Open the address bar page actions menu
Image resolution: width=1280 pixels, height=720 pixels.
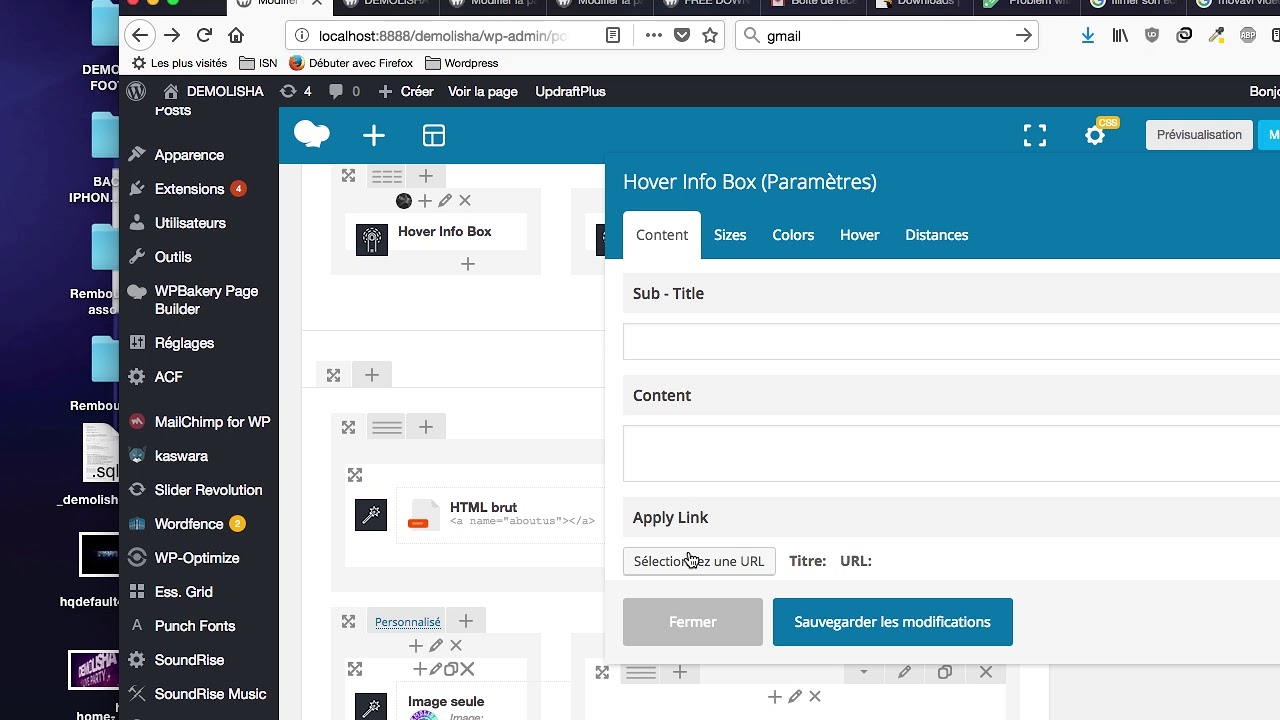[653, 35]
